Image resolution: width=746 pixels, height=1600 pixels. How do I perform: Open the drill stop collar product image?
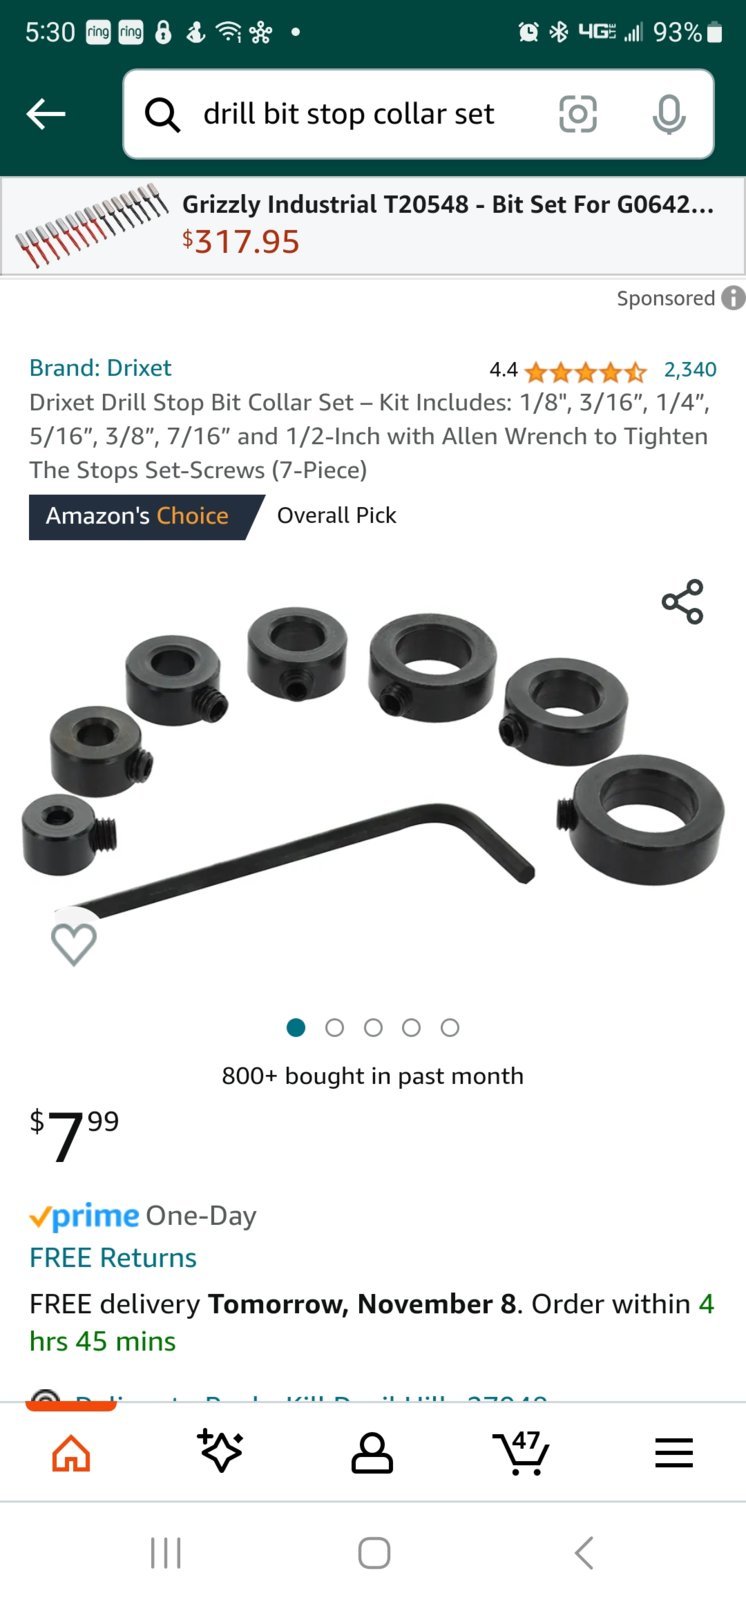[373, 760]
